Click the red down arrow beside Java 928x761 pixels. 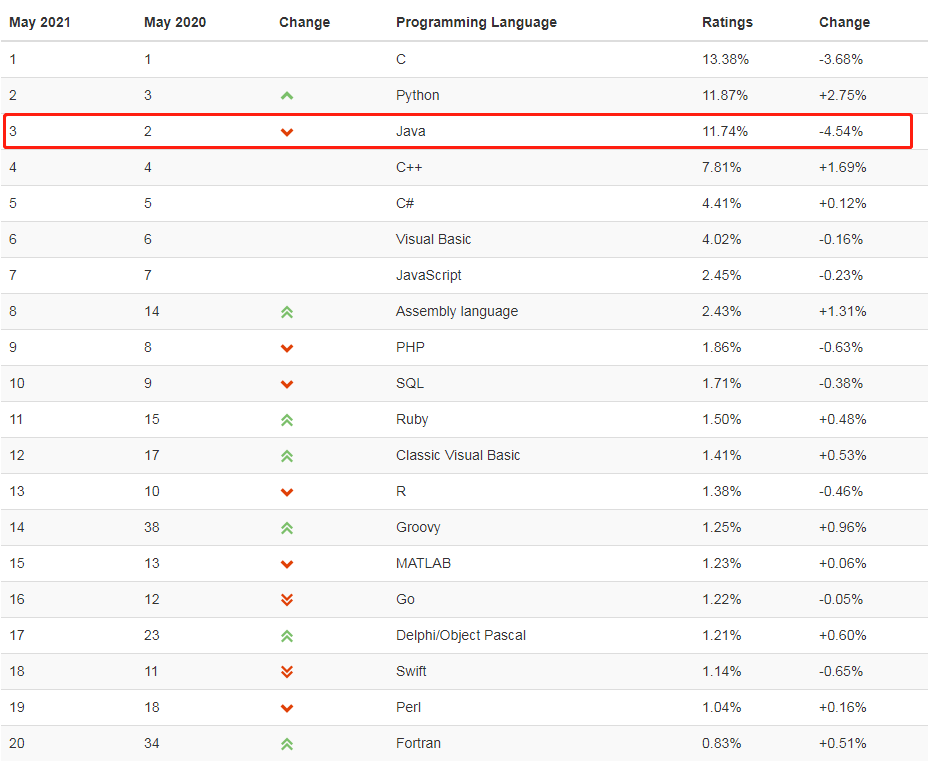287,132
